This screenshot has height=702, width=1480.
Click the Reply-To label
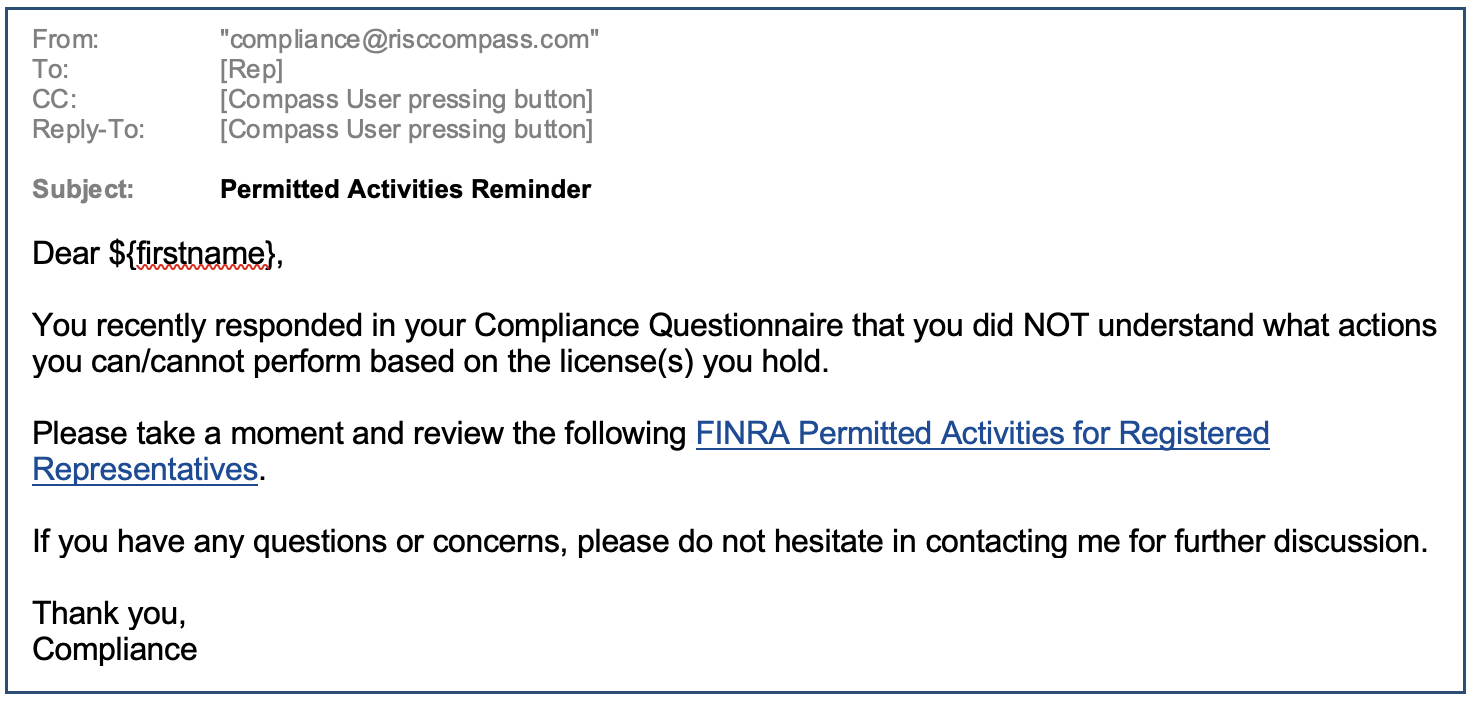[88, 130]
